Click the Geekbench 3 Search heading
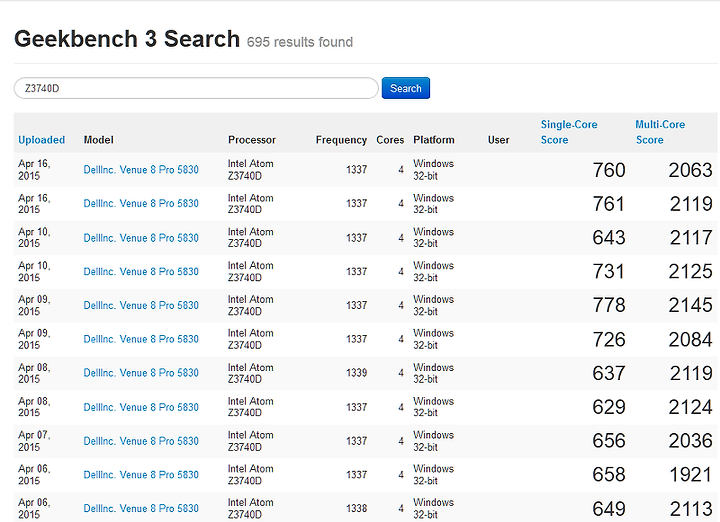This screenshot has width=720, height=522. click(x=127, y=39)
